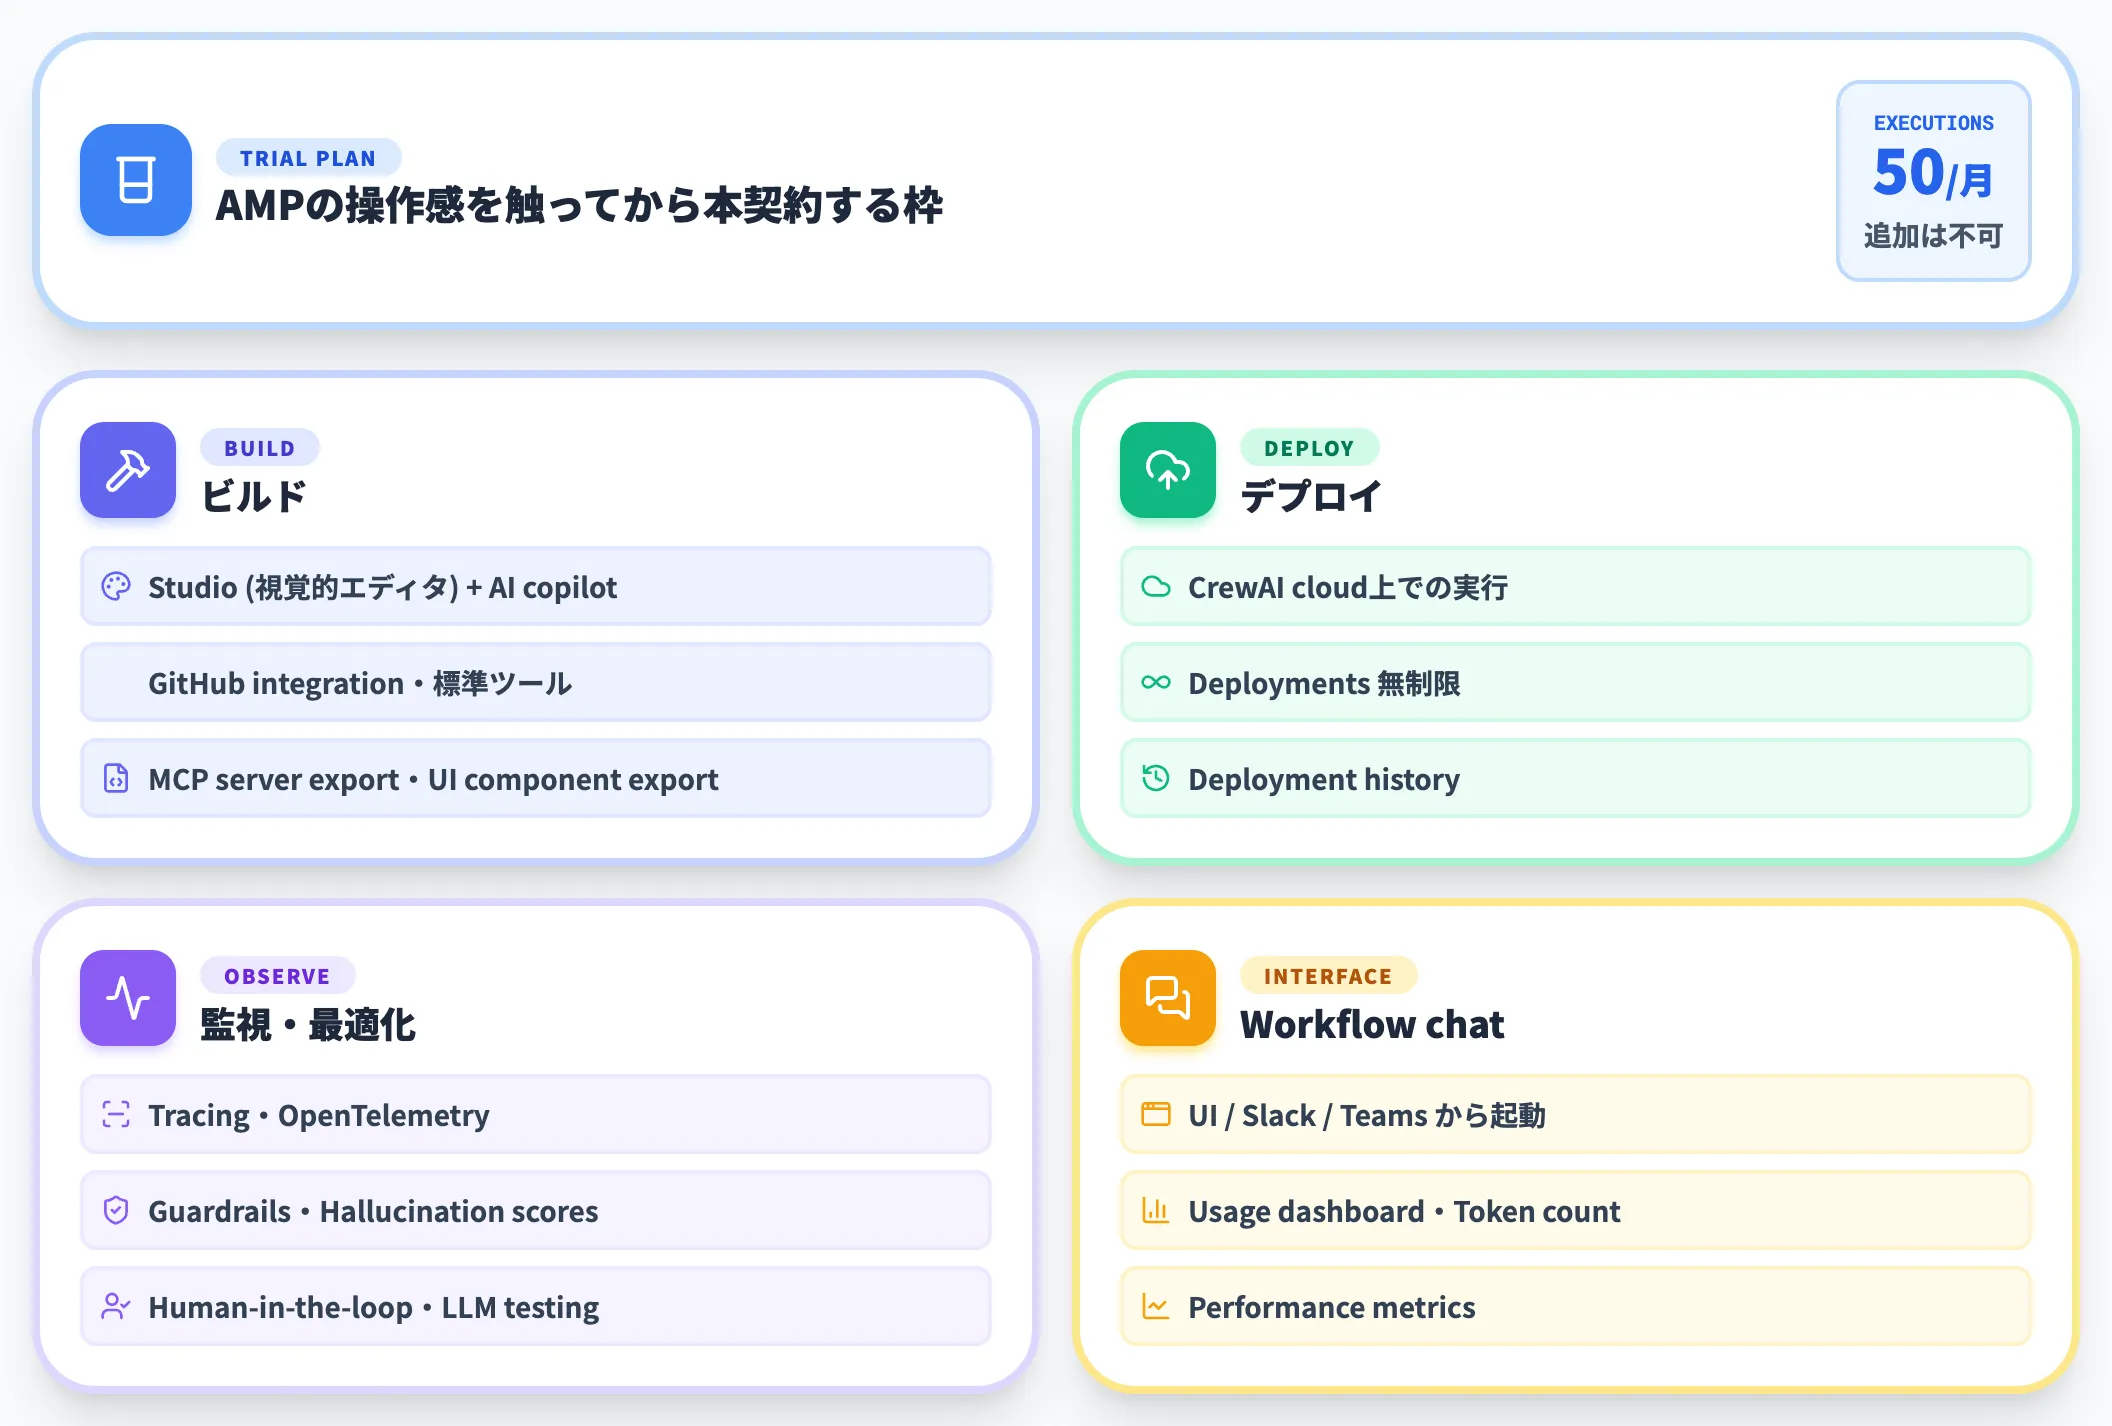
Task: Select the Usage dashboard・Token count text
Action: tap(1404, 1212)
